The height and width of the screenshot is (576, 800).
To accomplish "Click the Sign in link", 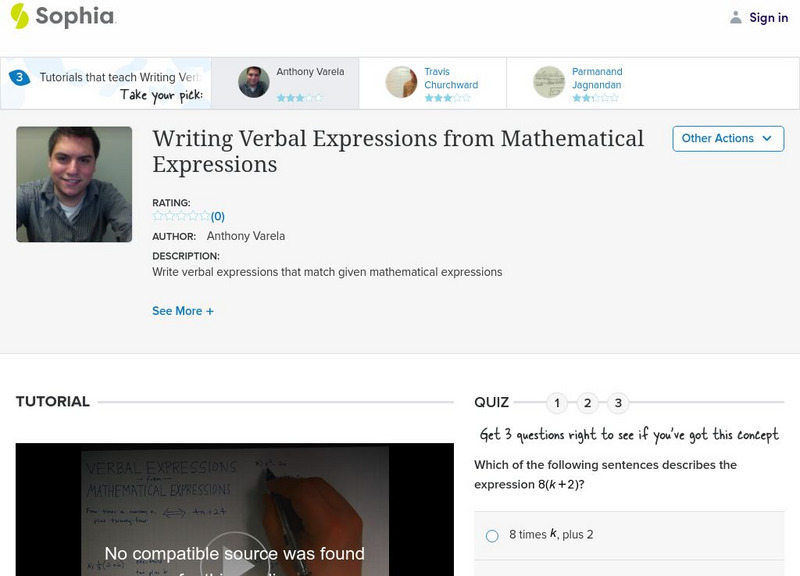I will (768, 17).
